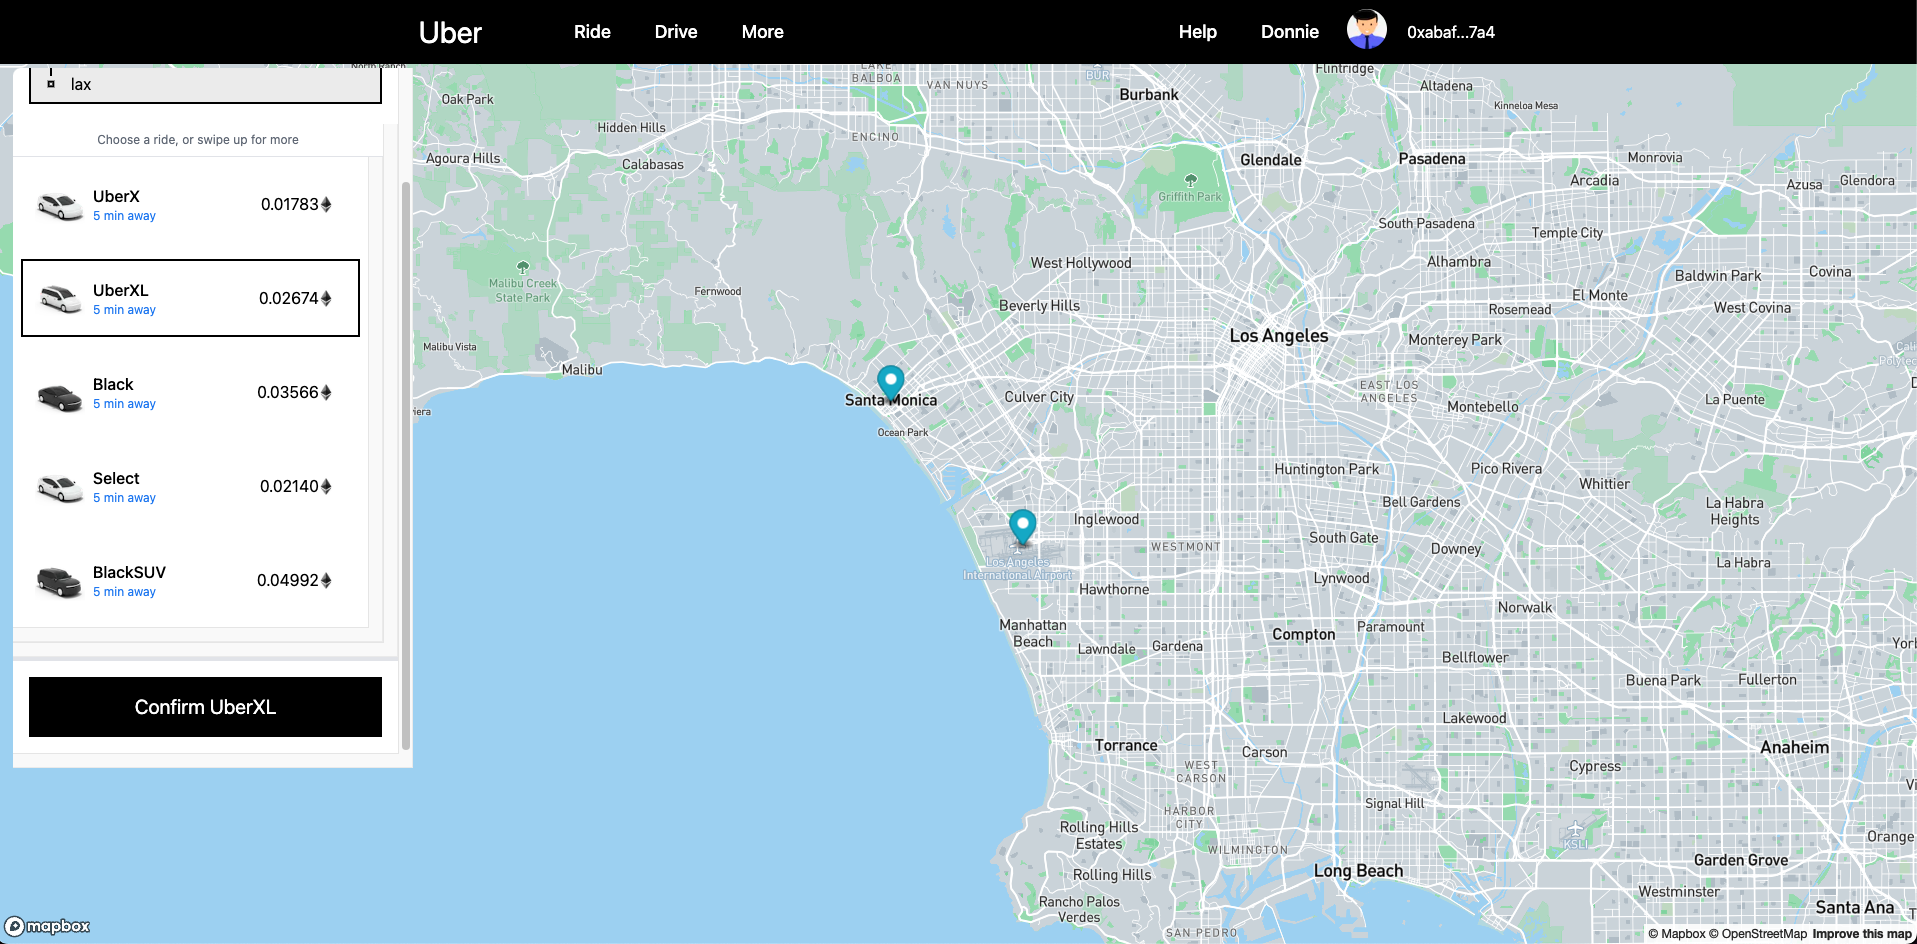Select the UberX car icon
The height and width of the screenshot is (944, 1917).
pos(59,205)
